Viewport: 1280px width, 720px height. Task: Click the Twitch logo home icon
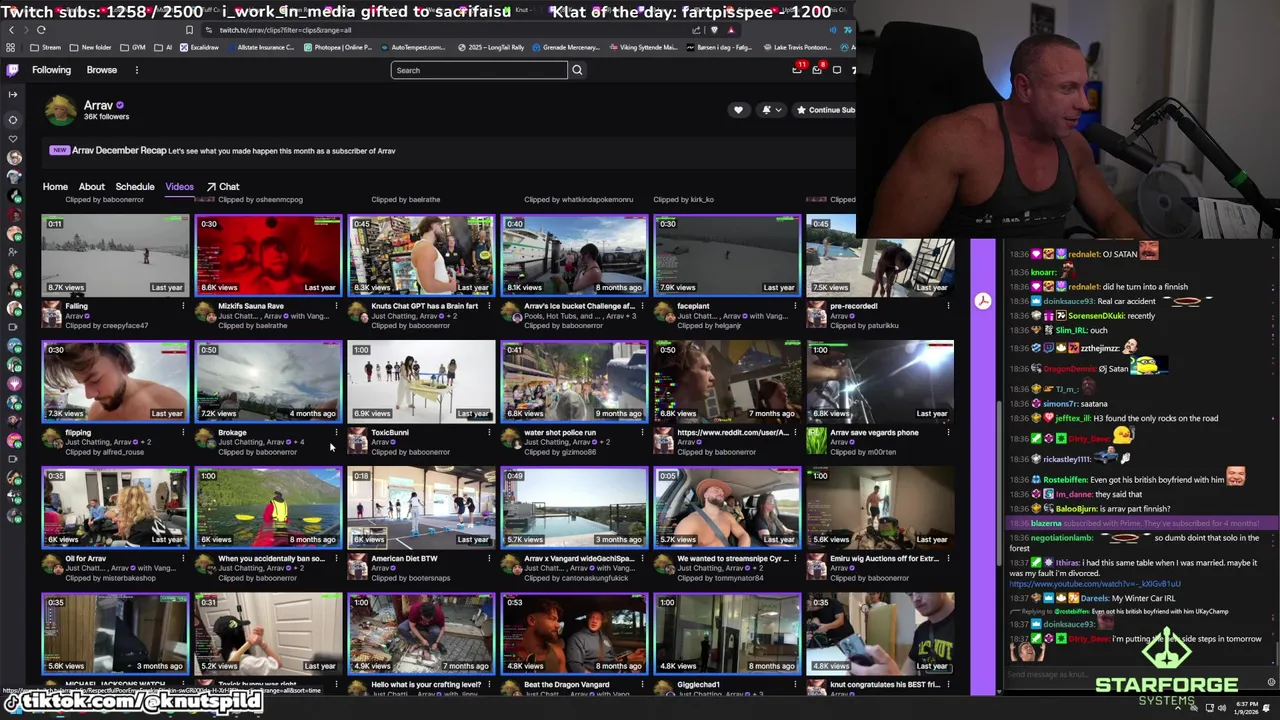click(x=12, y=70)
